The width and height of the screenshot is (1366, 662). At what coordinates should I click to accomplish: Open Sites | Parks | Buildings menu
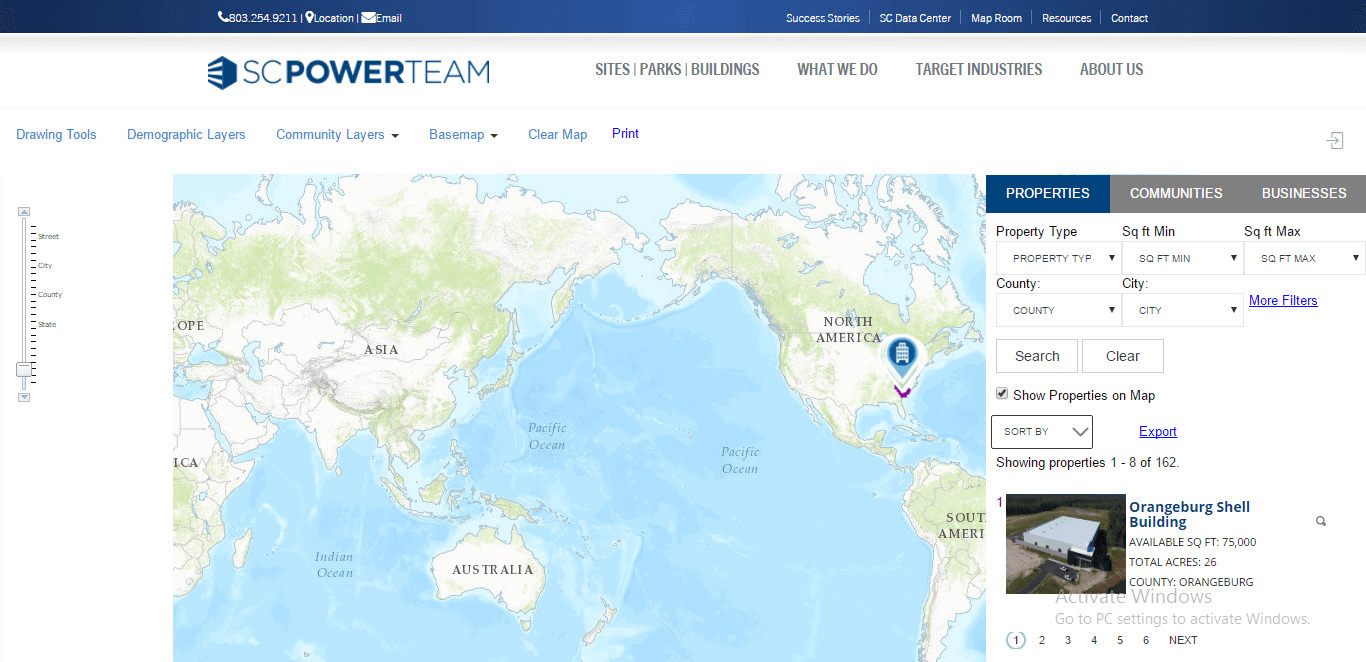(x=677, y=69)
